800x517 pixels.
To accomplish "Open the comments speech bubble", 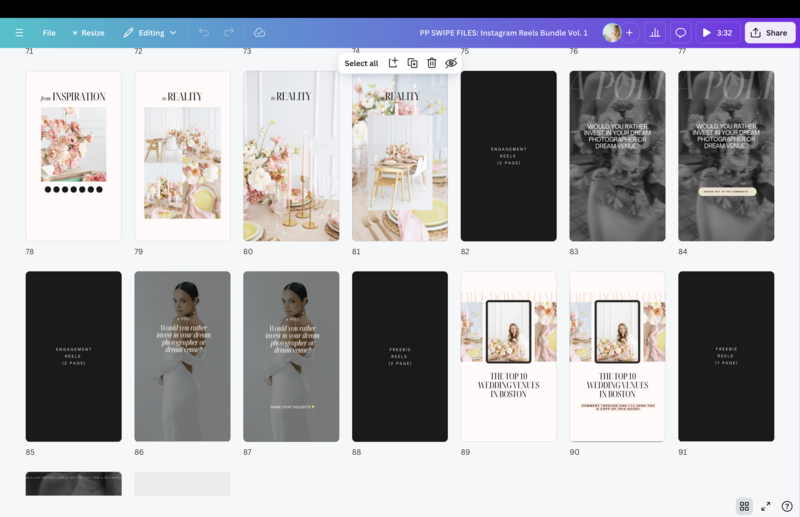I will coord(681,33).
